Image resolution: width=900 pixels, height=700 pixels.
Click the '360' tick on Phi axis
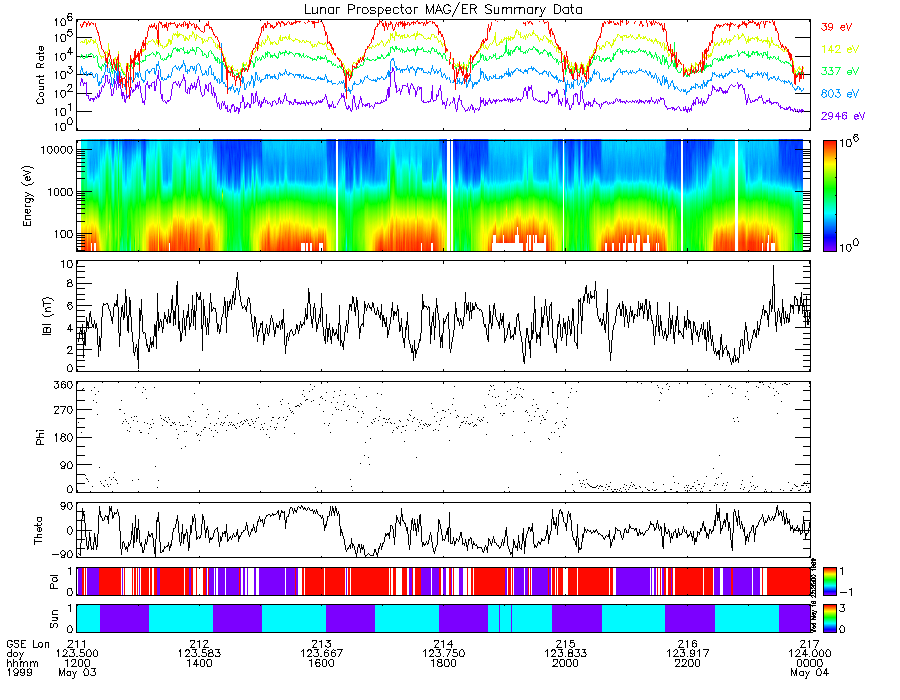pos(64,384)
